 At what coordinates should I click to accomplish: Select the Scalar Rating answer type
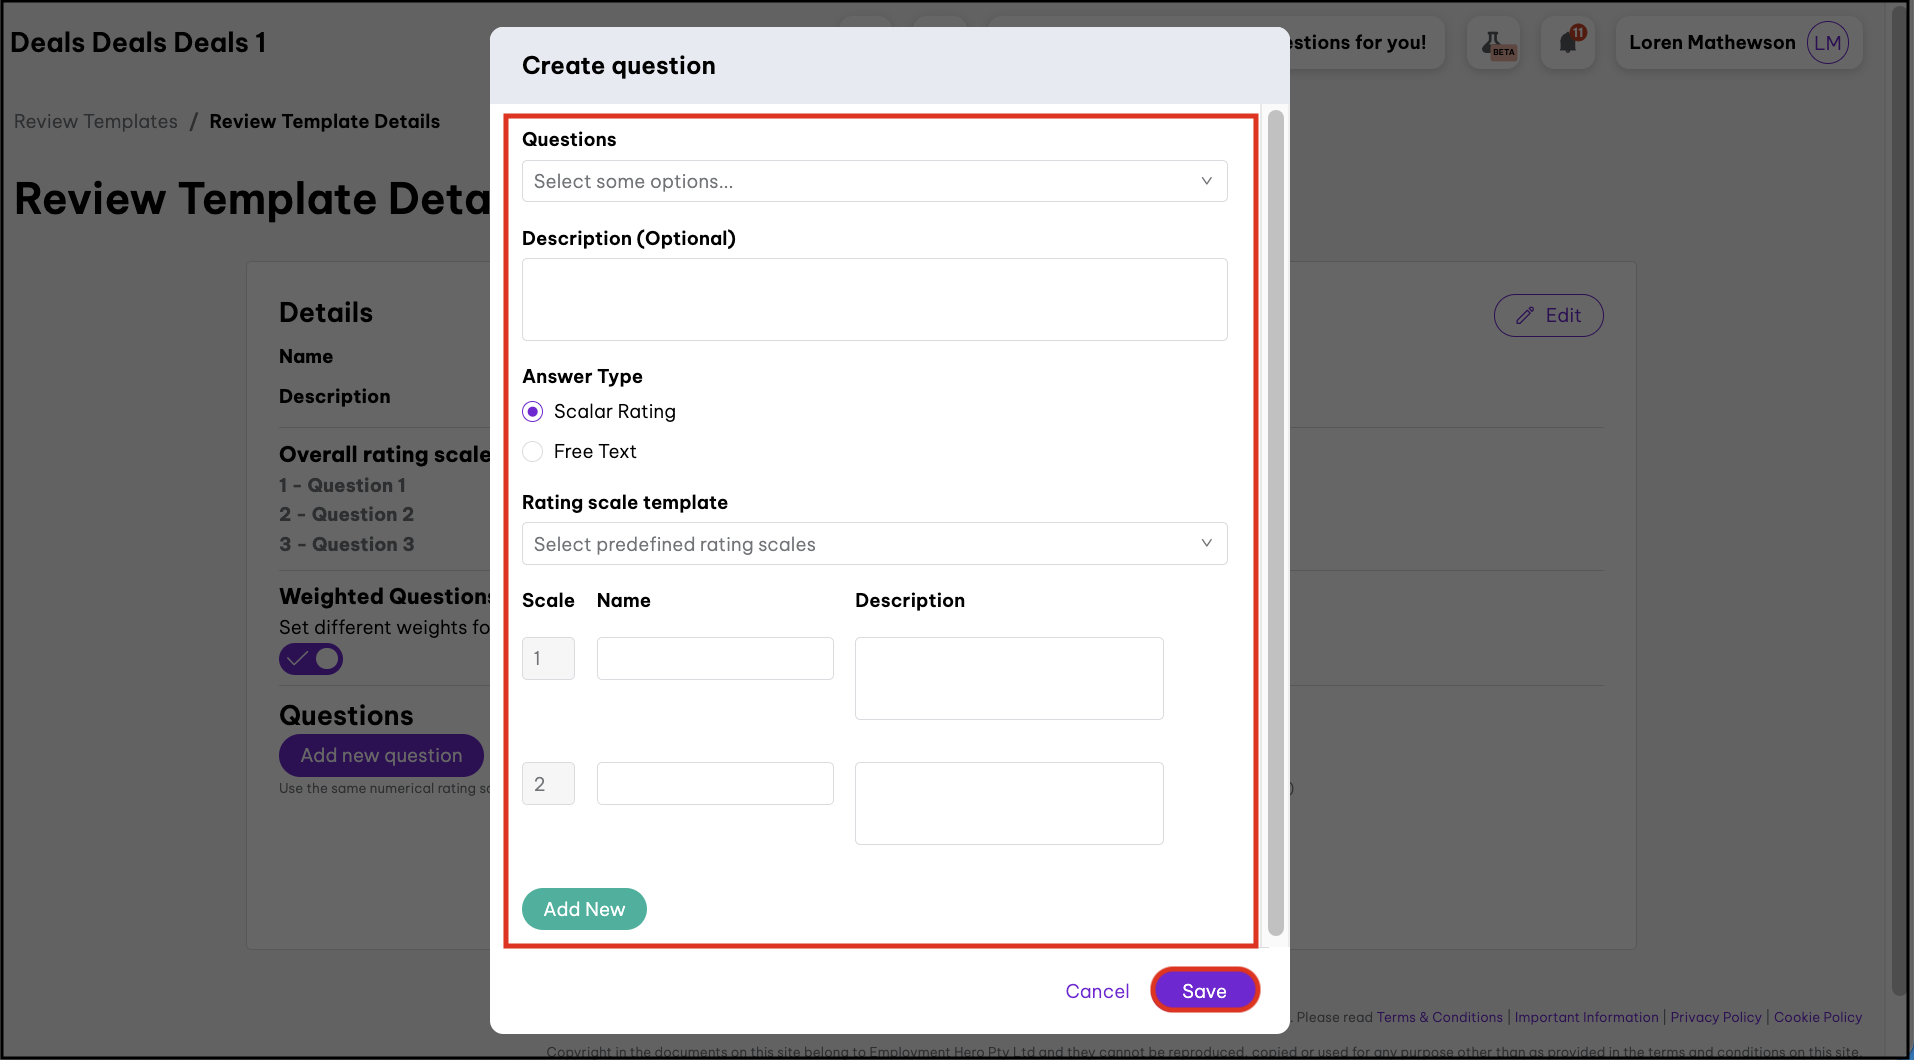[x=533, y=412]
